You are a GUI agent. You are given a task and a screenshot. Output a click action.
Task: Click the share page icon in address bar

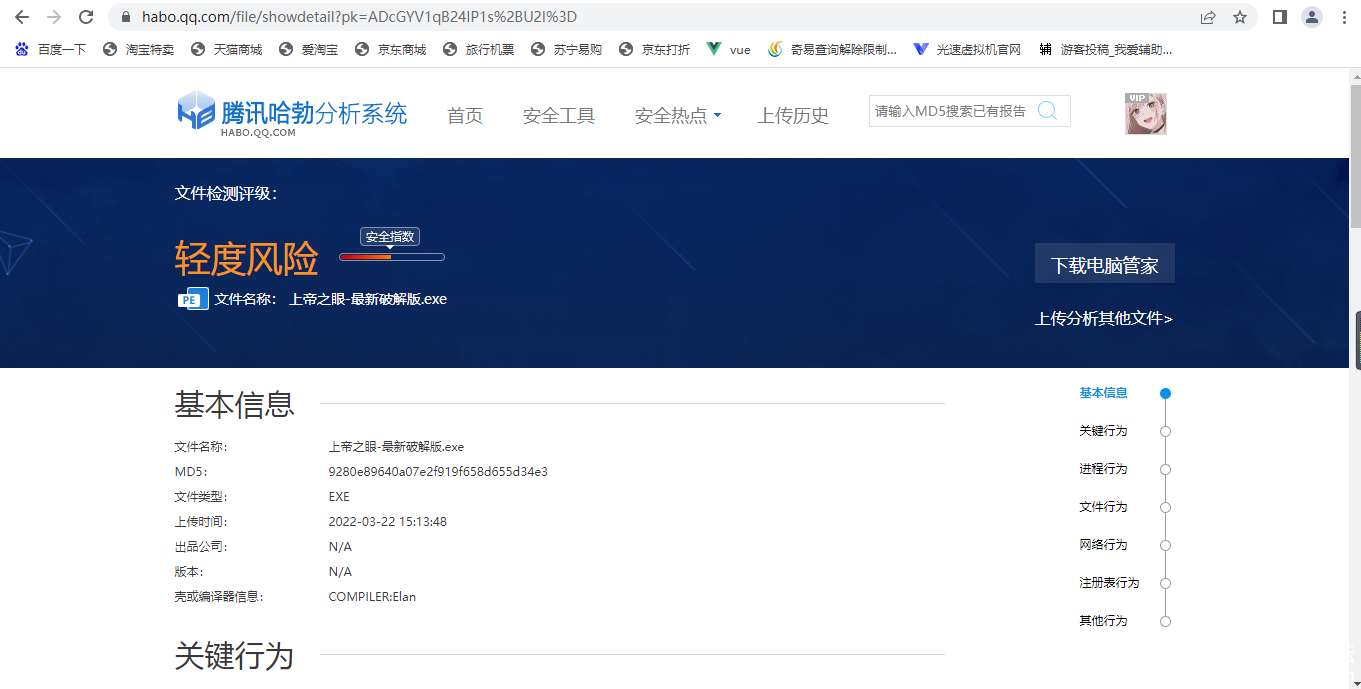coord(1208,17)
